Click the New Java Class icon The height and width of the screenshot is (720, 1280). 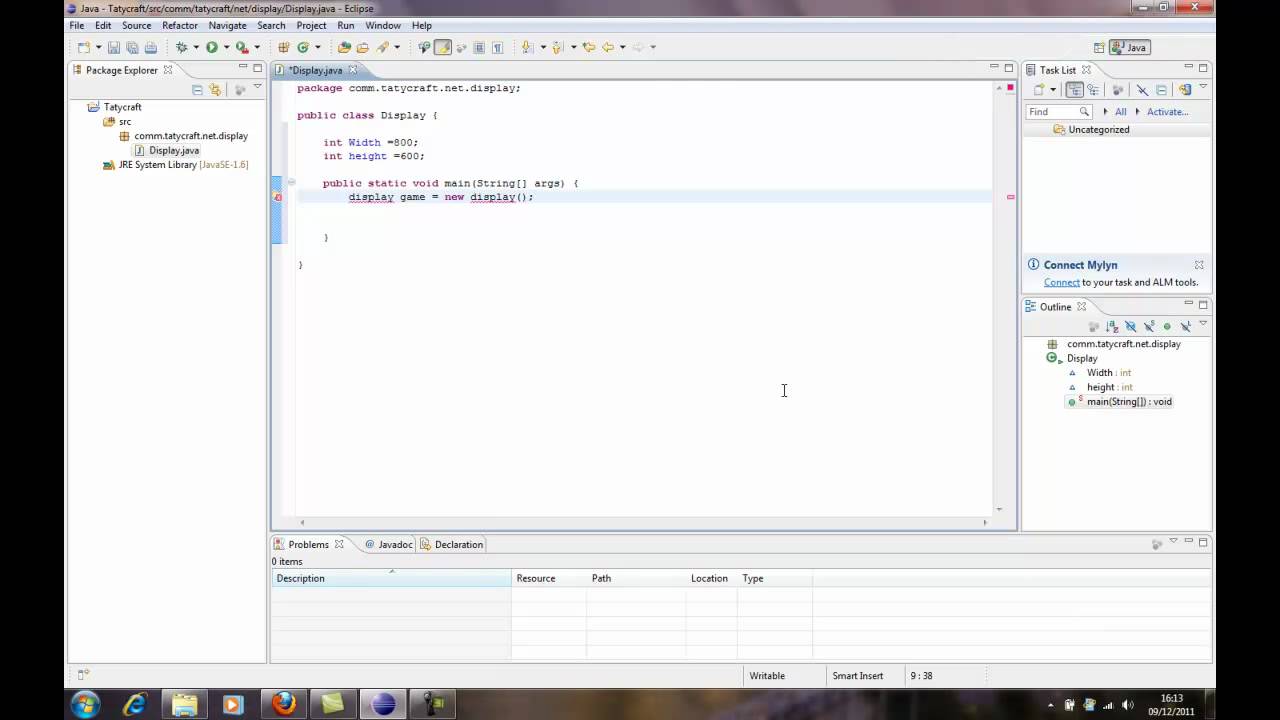303,47
